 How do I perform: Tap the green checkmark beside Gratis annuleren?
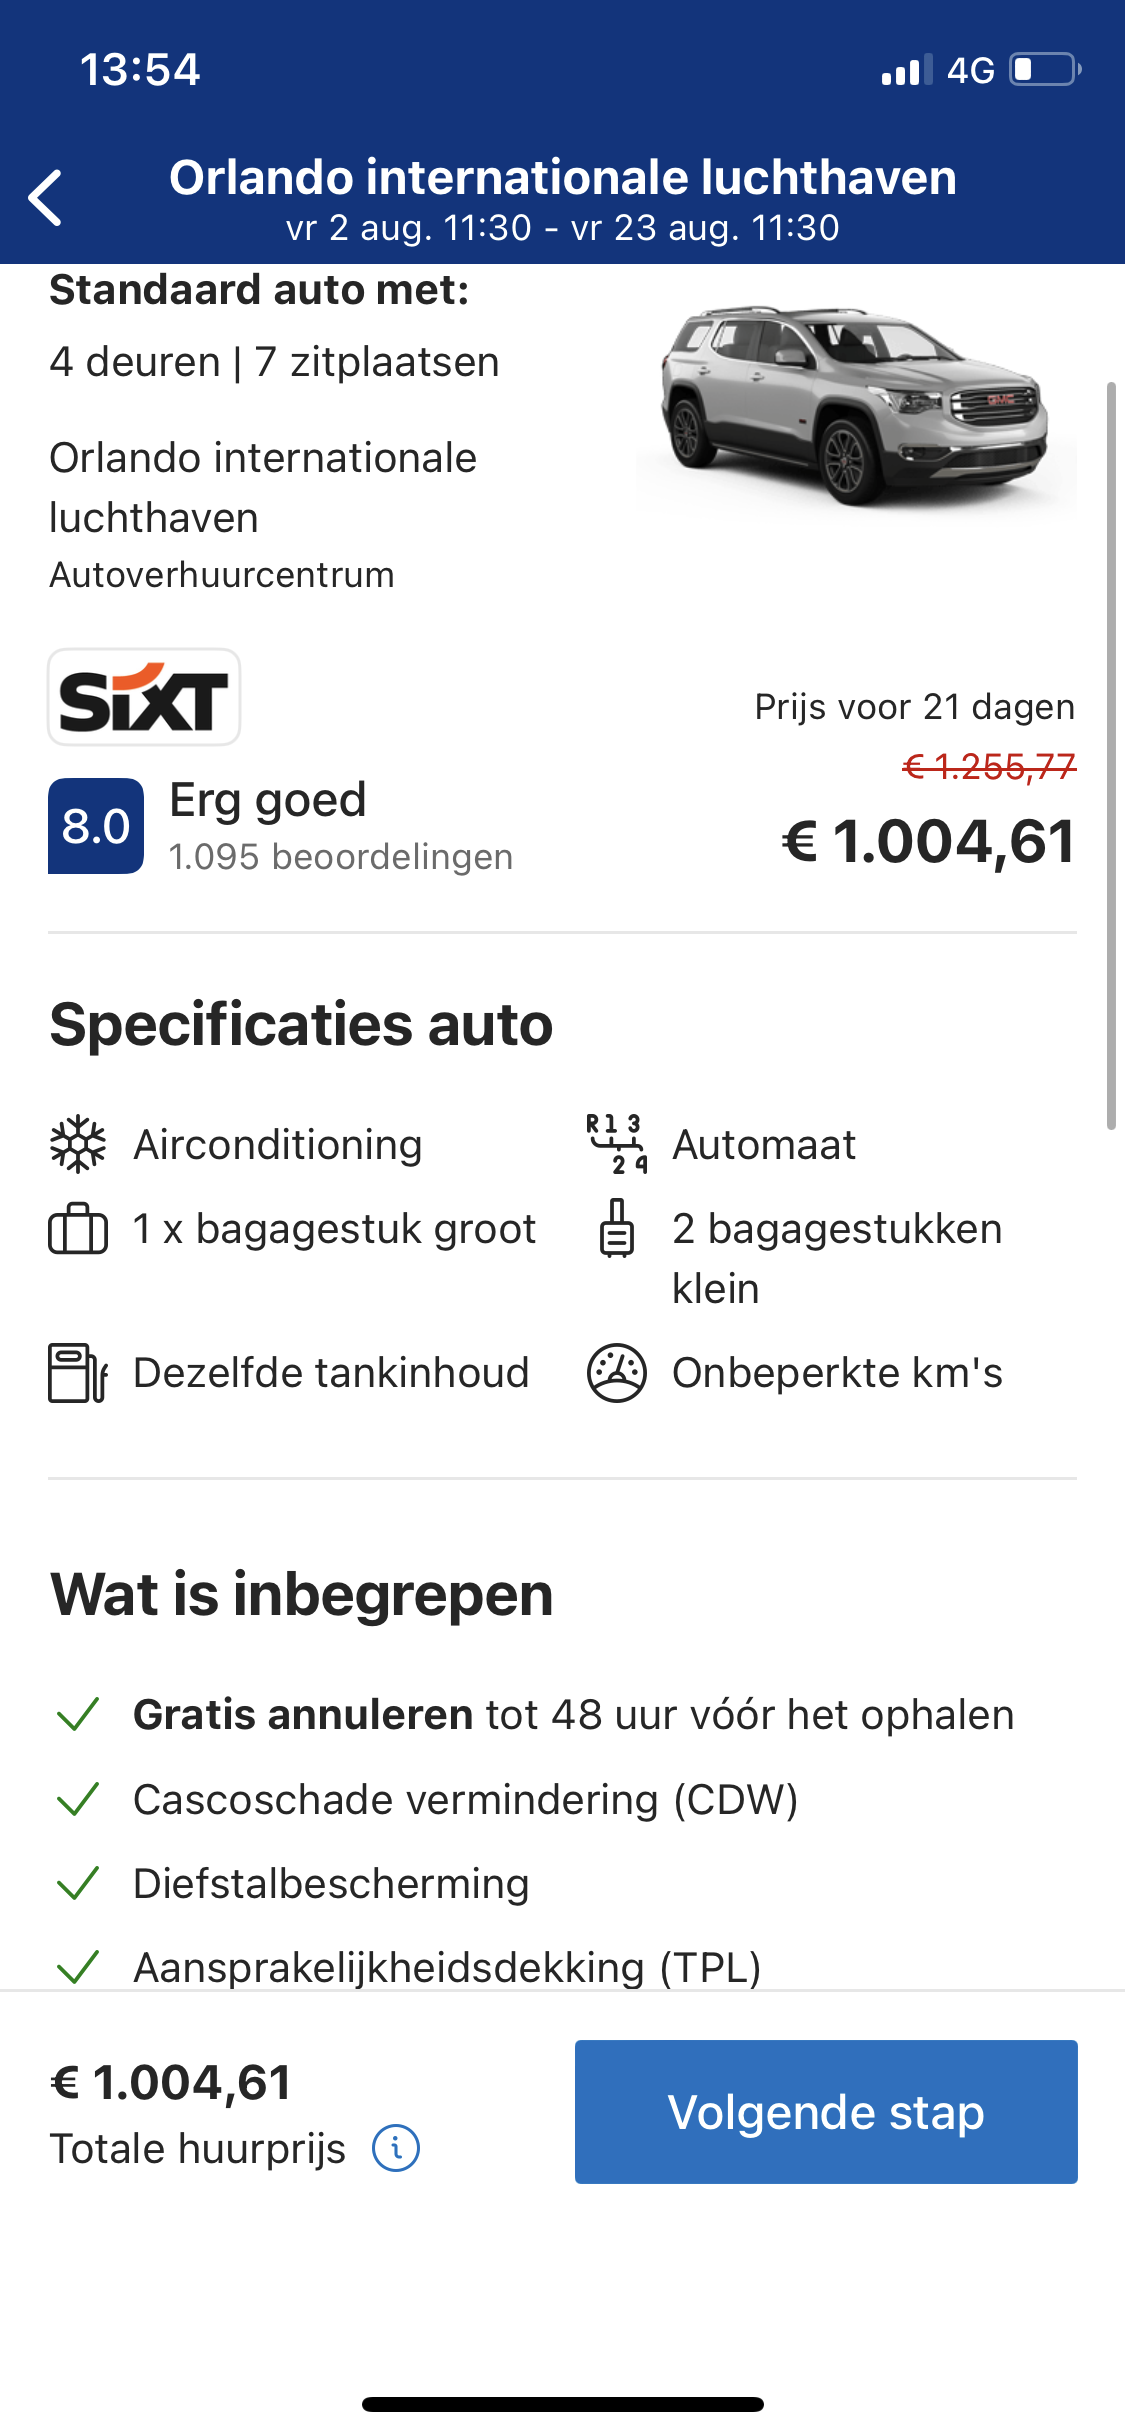[x=78, y=1714]
